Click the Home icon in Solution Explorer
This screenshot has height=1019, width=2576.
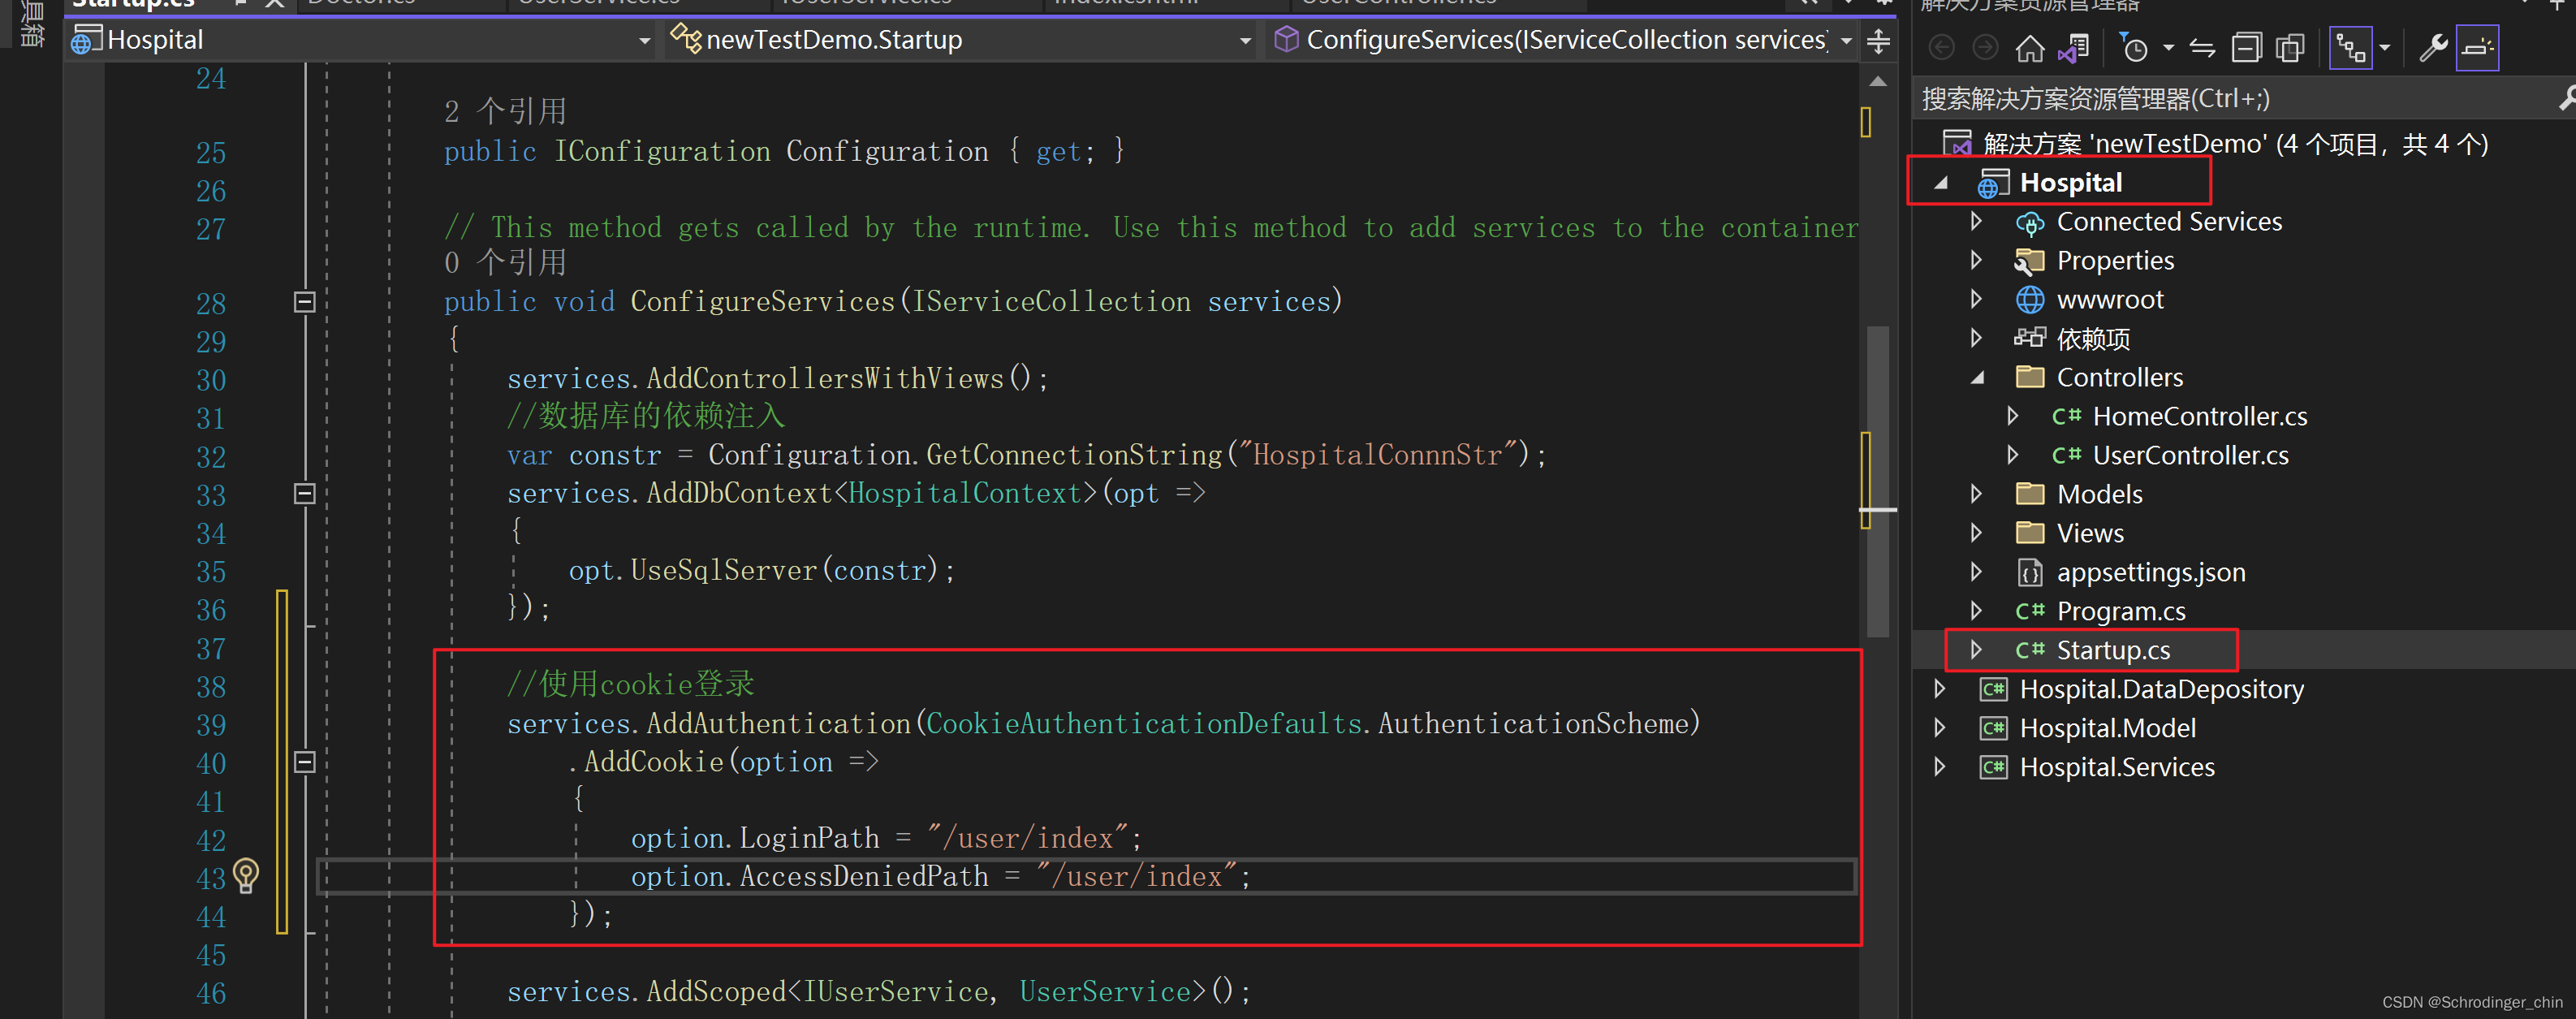(x=2030, y=48)
